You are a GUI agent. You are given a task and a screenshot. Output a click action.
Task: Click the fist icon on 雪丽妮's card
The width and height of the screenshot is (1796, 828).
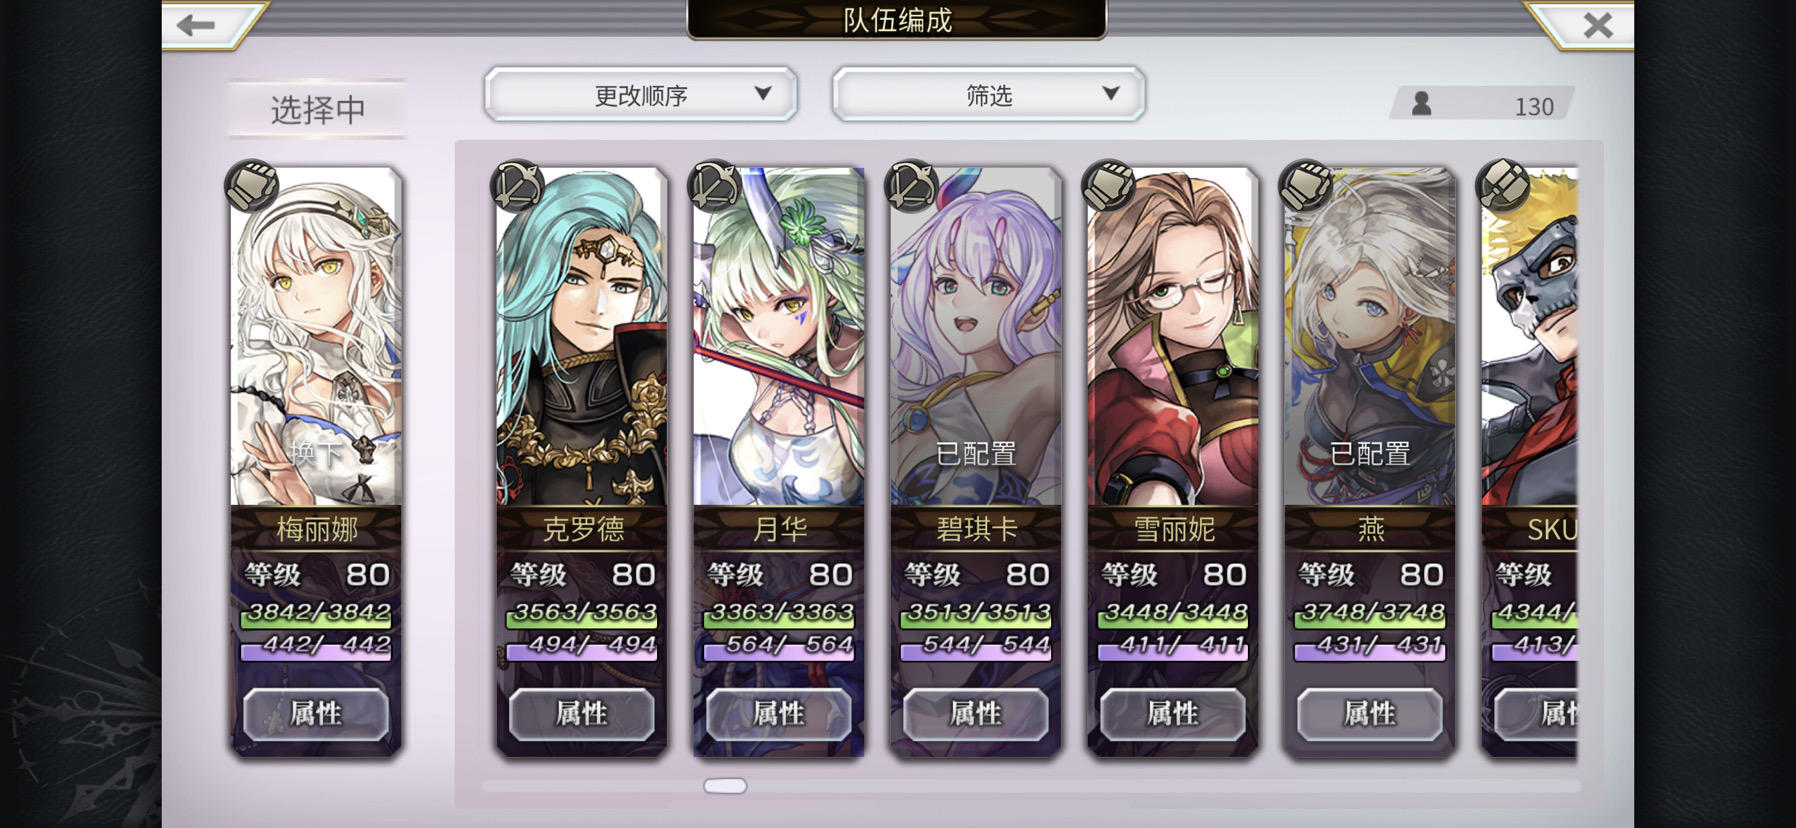[x=1108, y=186]
